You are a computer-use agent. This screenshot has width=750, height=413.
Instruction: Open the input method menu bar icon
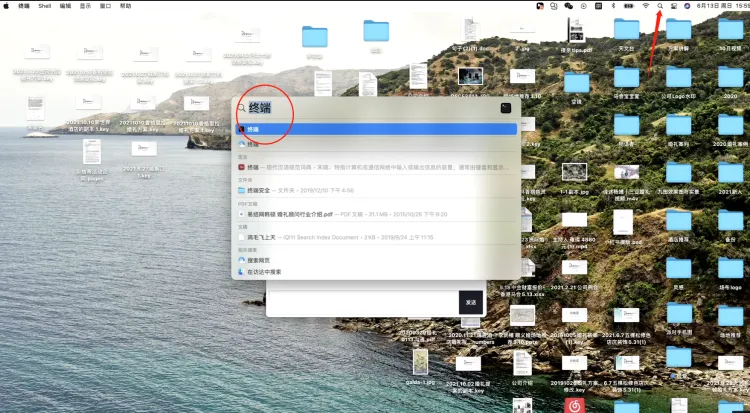coord(598,6)
